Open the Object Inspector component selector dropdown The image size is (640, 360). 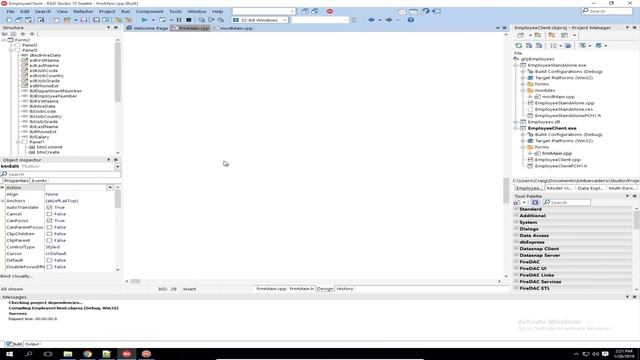tap(118, 167)
